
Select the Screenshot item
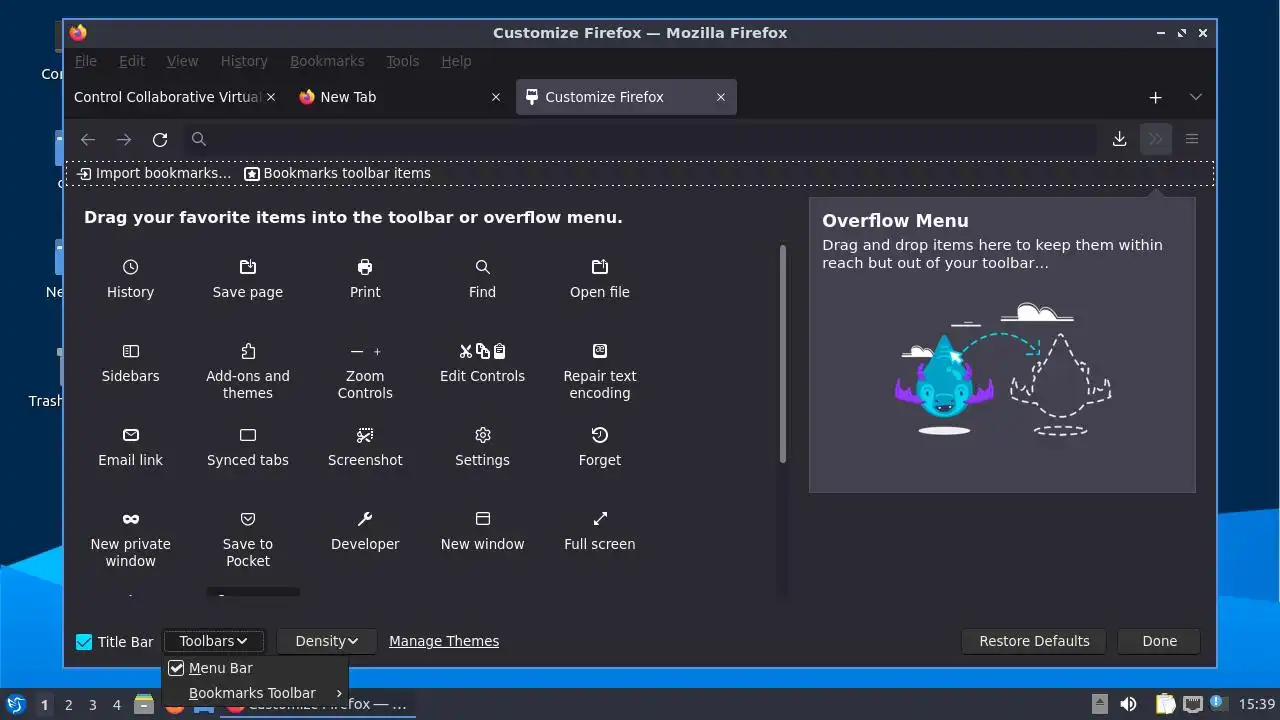tap(365, 447)
